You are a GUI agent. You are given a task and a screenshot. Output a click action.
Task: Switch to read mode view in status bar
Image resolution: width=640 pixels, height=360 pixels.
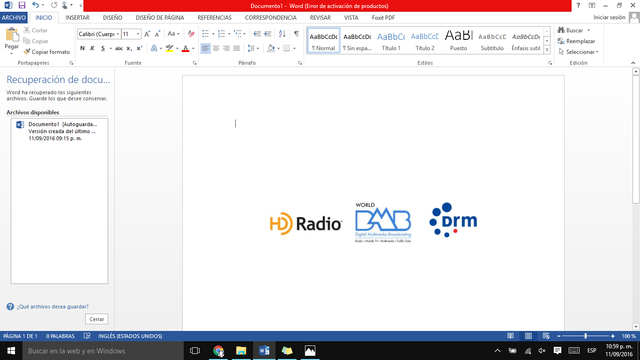(510, 336)
